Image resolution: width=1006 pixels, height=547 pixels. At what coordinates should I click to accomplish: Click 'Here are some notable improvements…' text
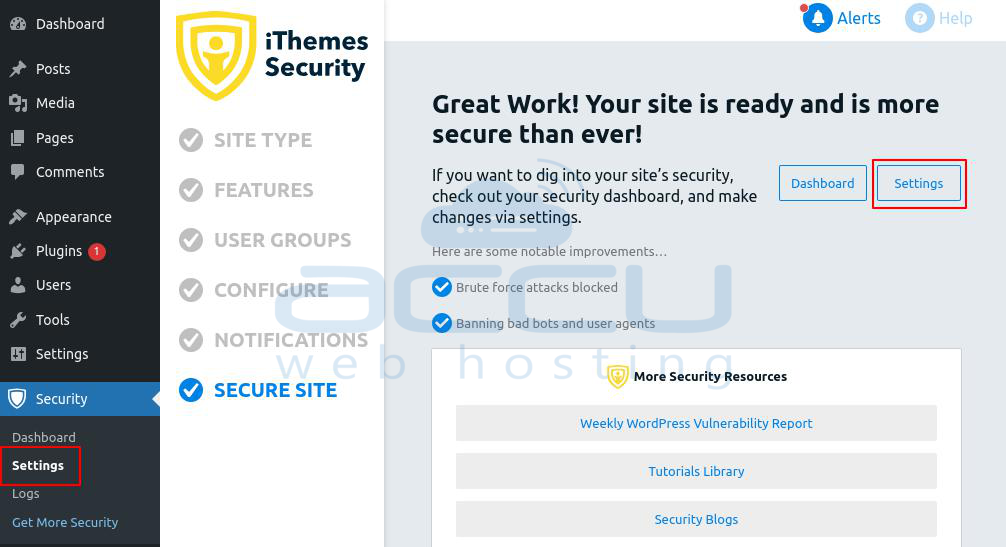tap(549, 251)
